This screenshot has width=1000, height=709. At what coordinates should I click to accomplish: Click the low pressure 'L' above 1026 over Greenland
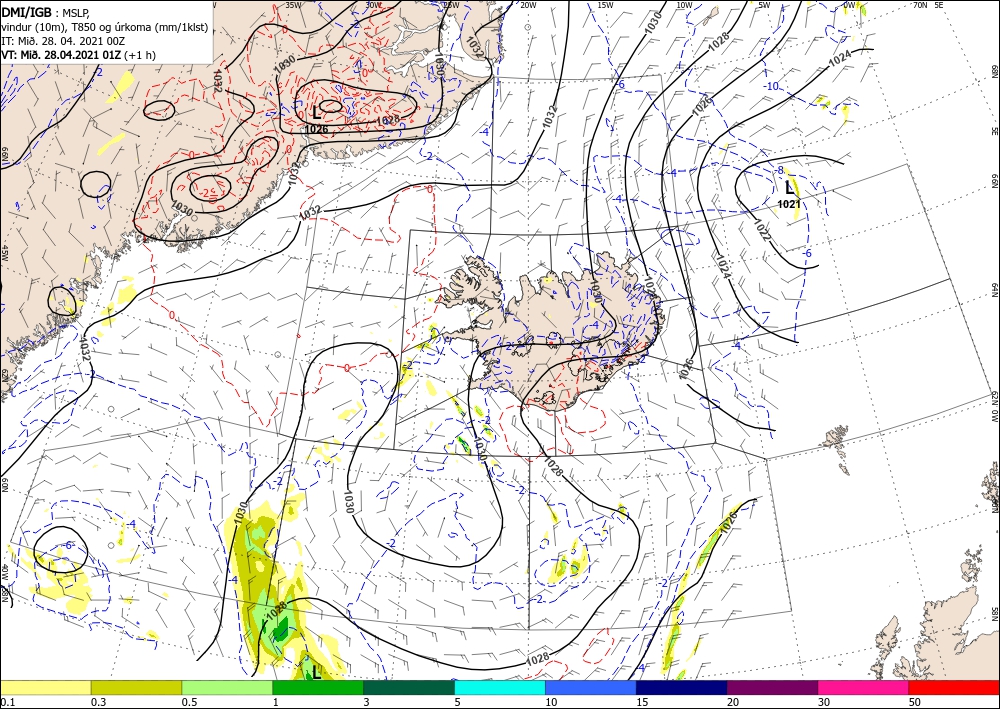pos(316,113)
